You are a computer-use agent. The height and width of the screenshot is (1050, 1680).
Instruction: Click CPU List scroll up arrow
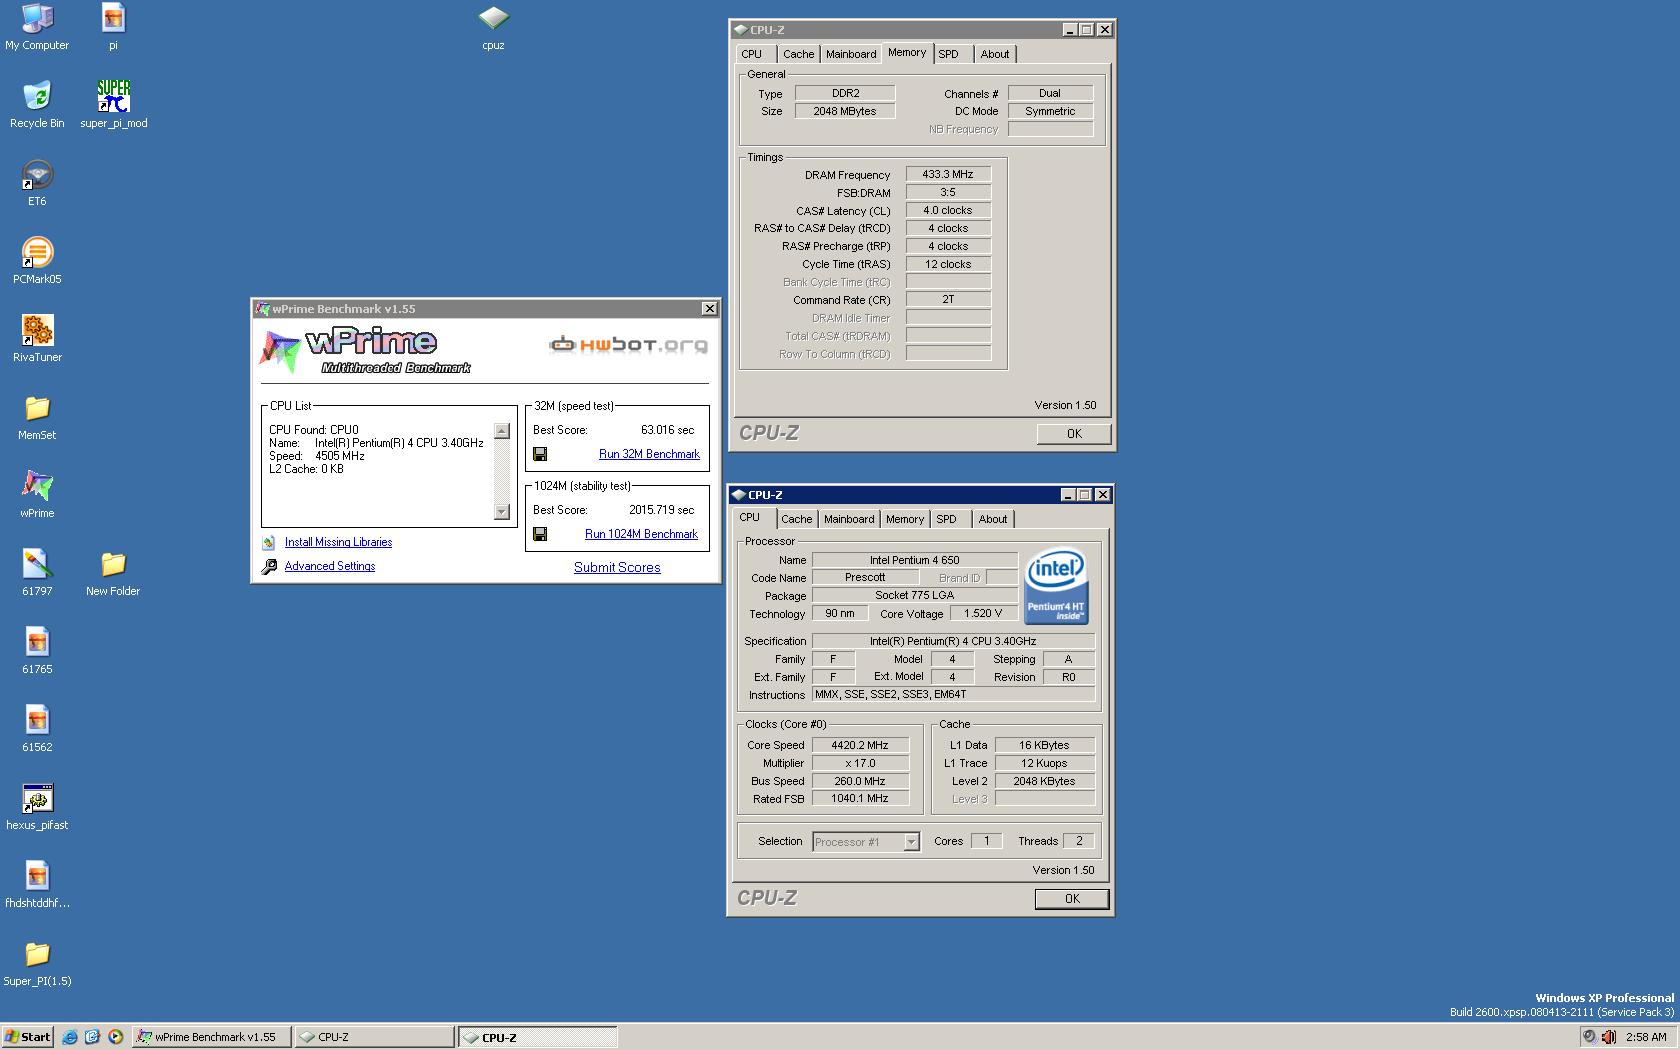pyautogui.click(x=502, y=431)
